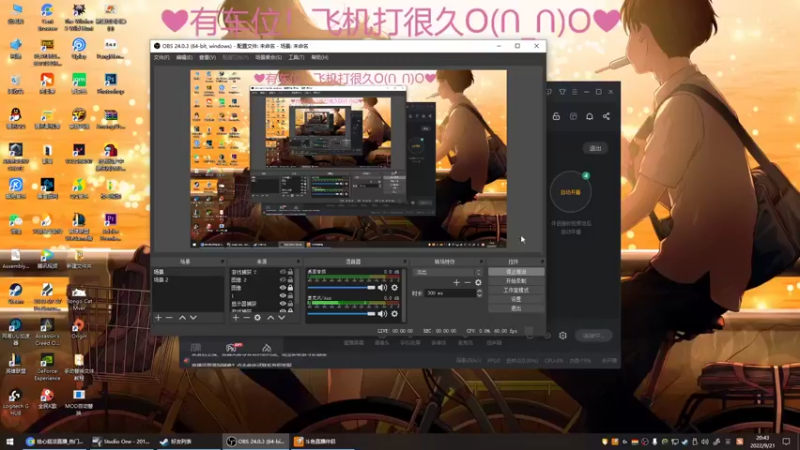
Task: Move the selected scene up with the arrow
Action: (x=182, y=317)
